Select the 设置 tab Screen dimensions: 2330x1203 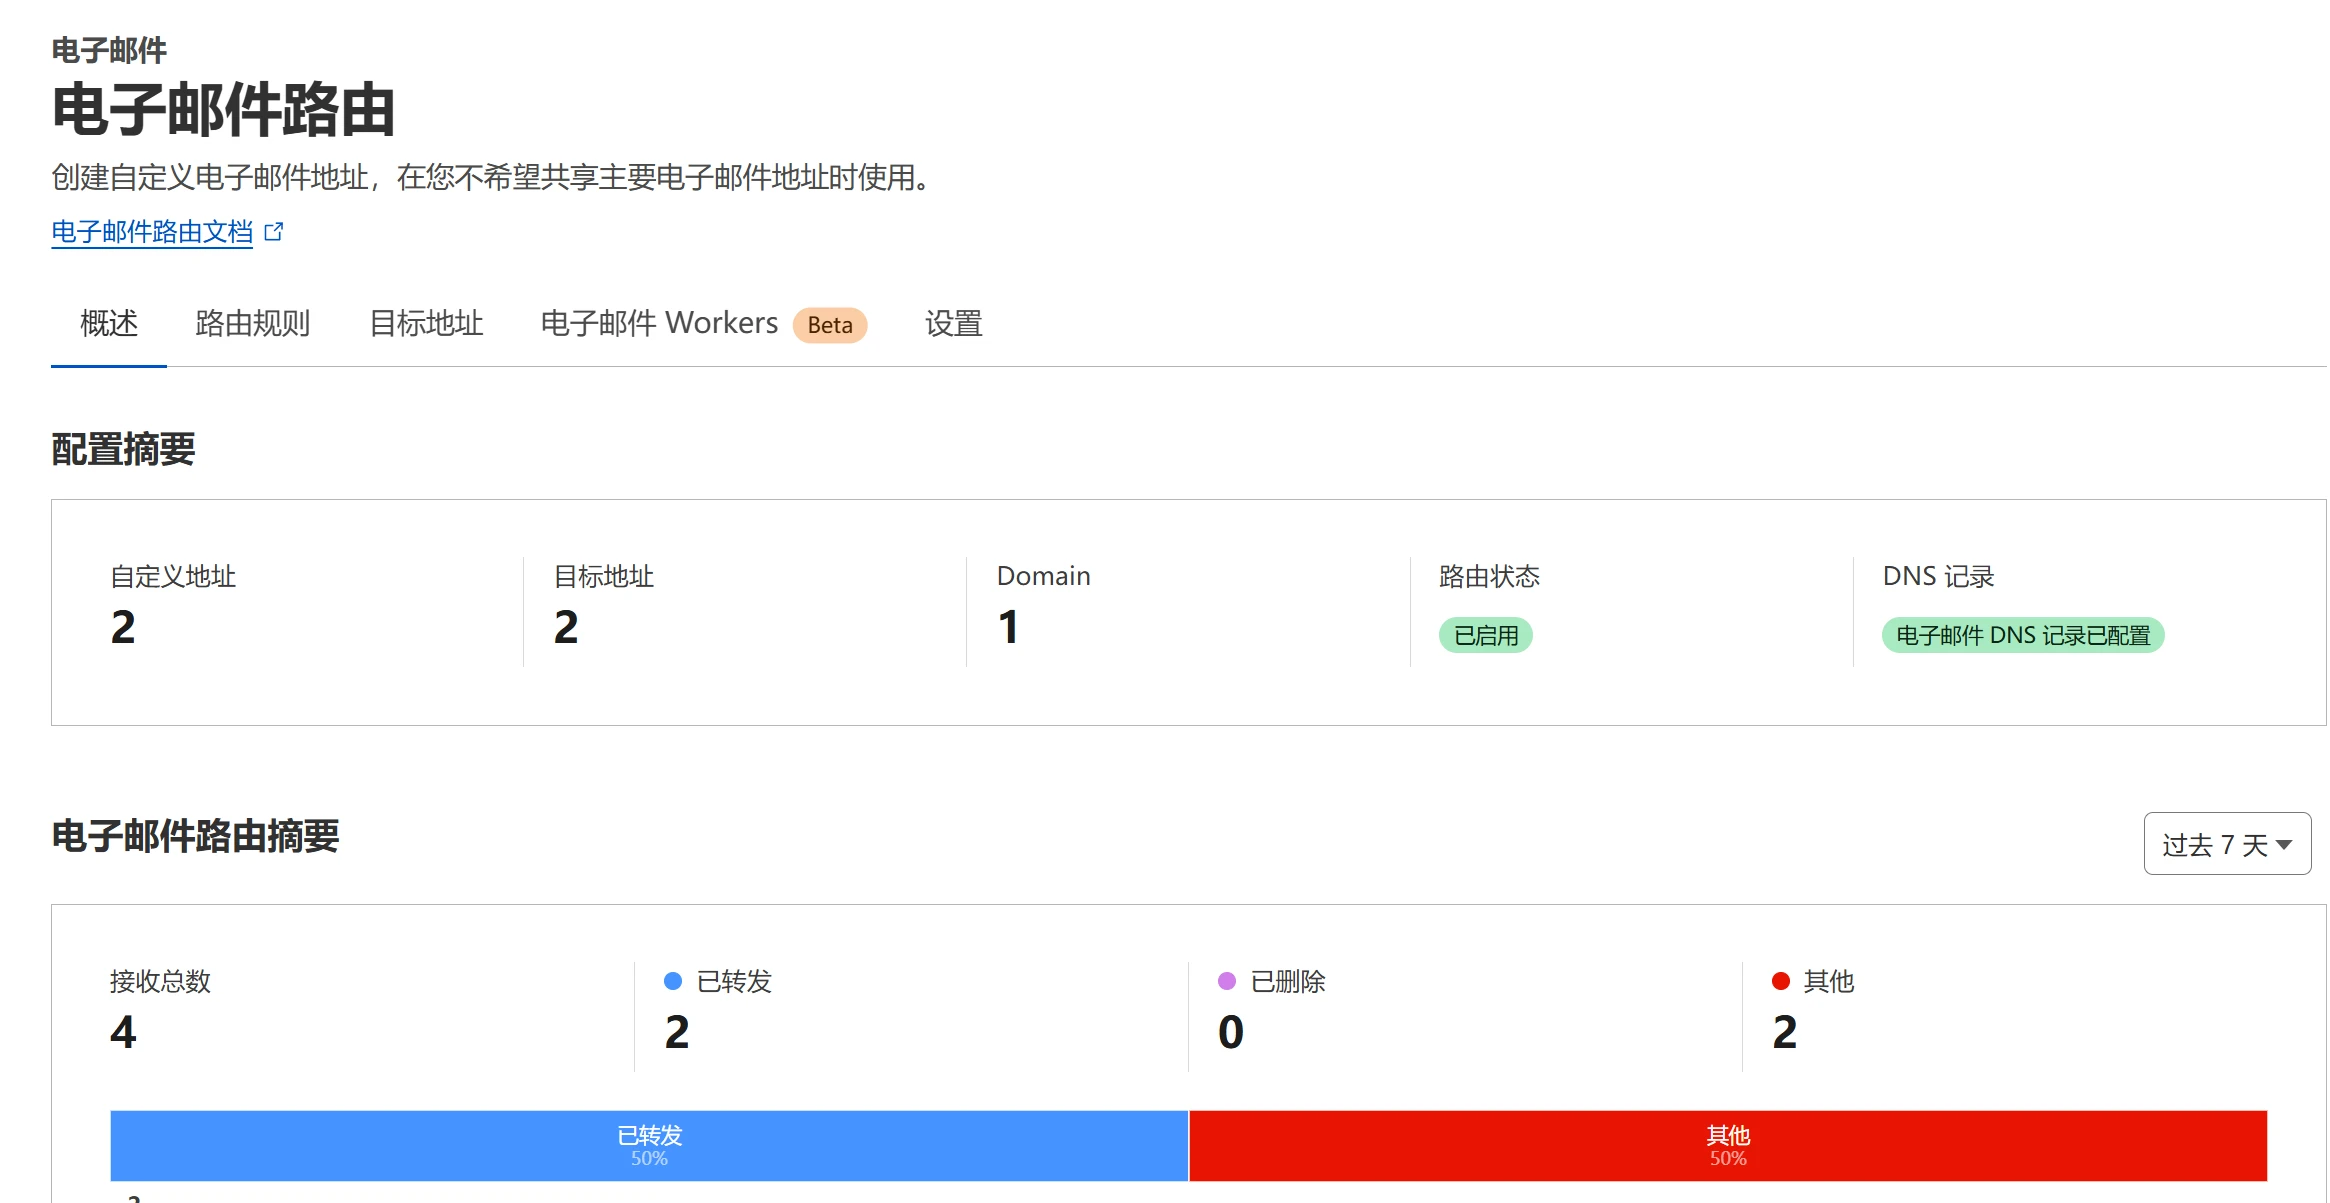pos(953,324)
